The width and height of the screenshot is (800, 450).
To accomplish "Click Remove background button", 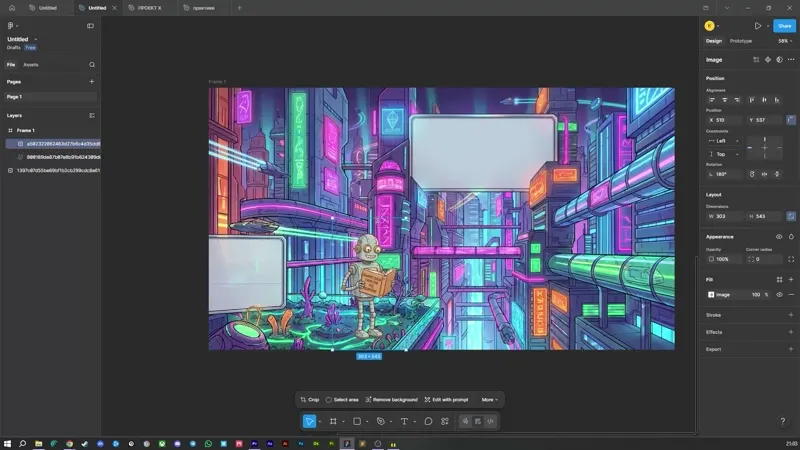I will (391, 399).
